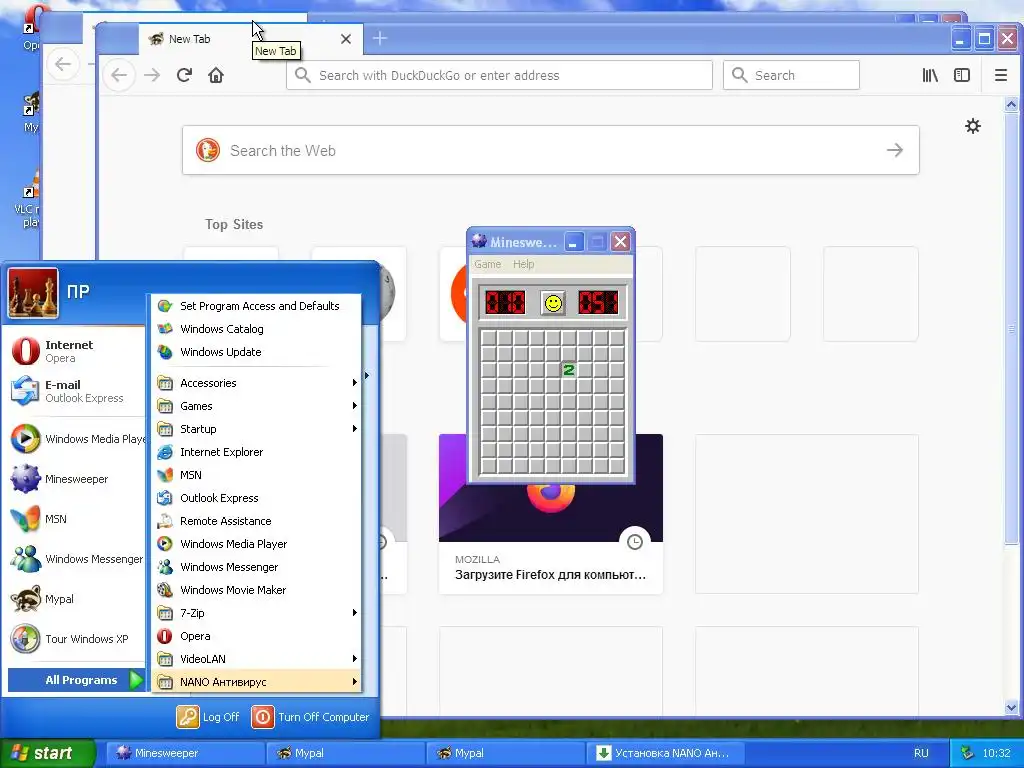Click Log Off button
The width and height of the screenshot is (1024, 768).
pos(208,717)
